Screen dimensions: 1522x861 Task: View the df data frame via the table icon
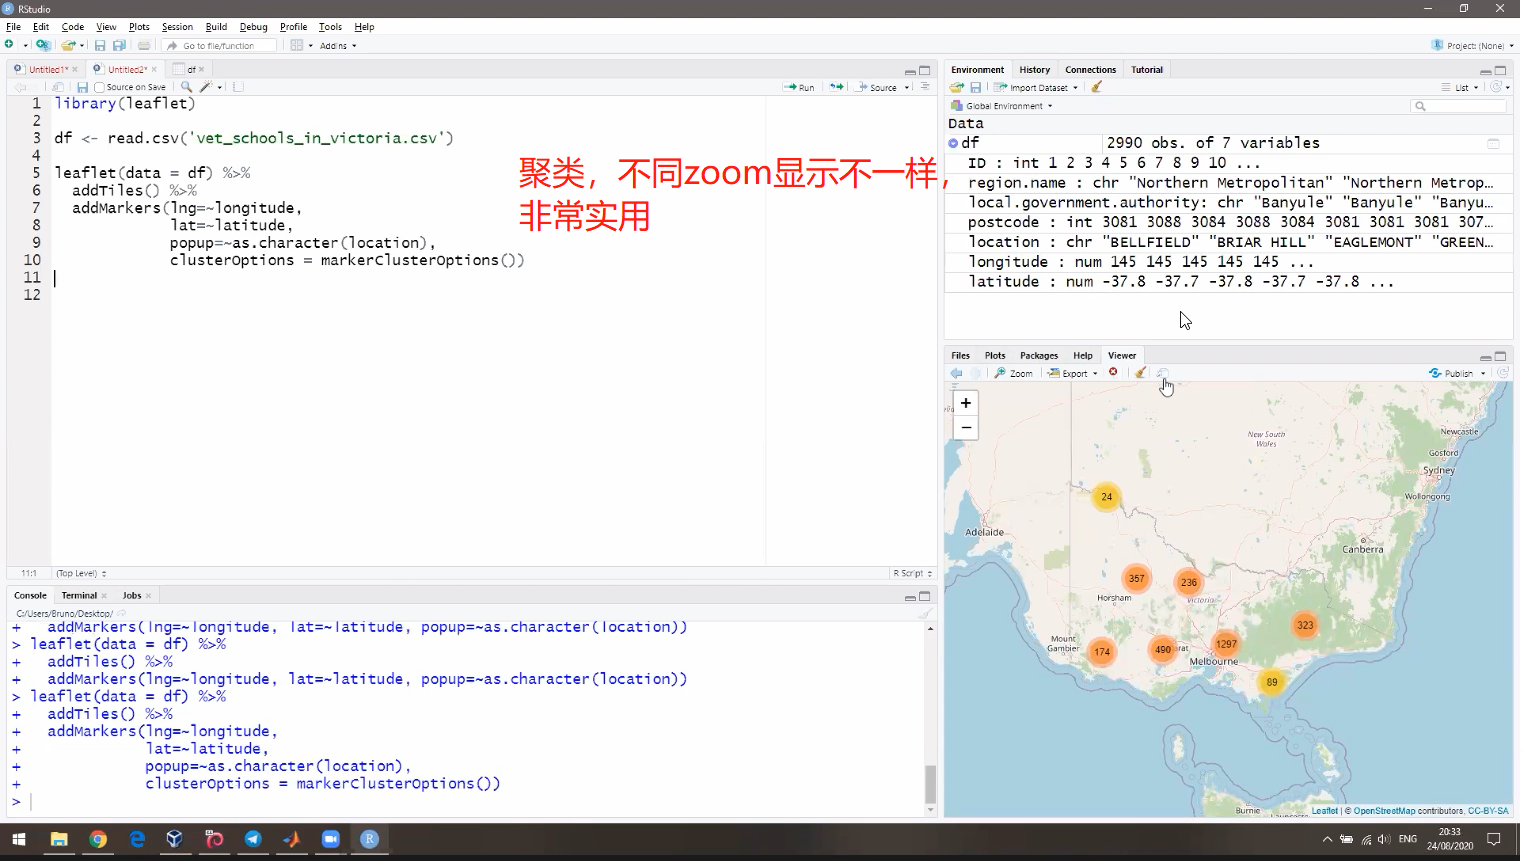pos(1493,143)
